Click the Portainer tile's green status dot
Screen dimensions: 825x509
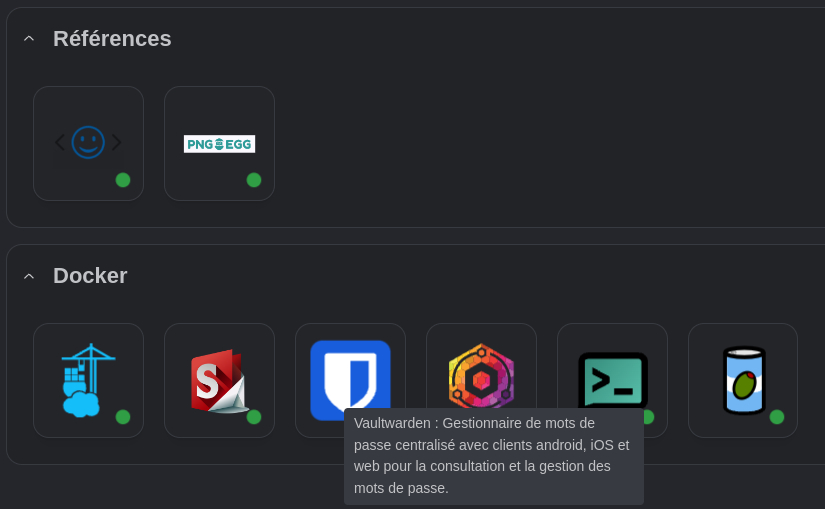click(123, 417)
